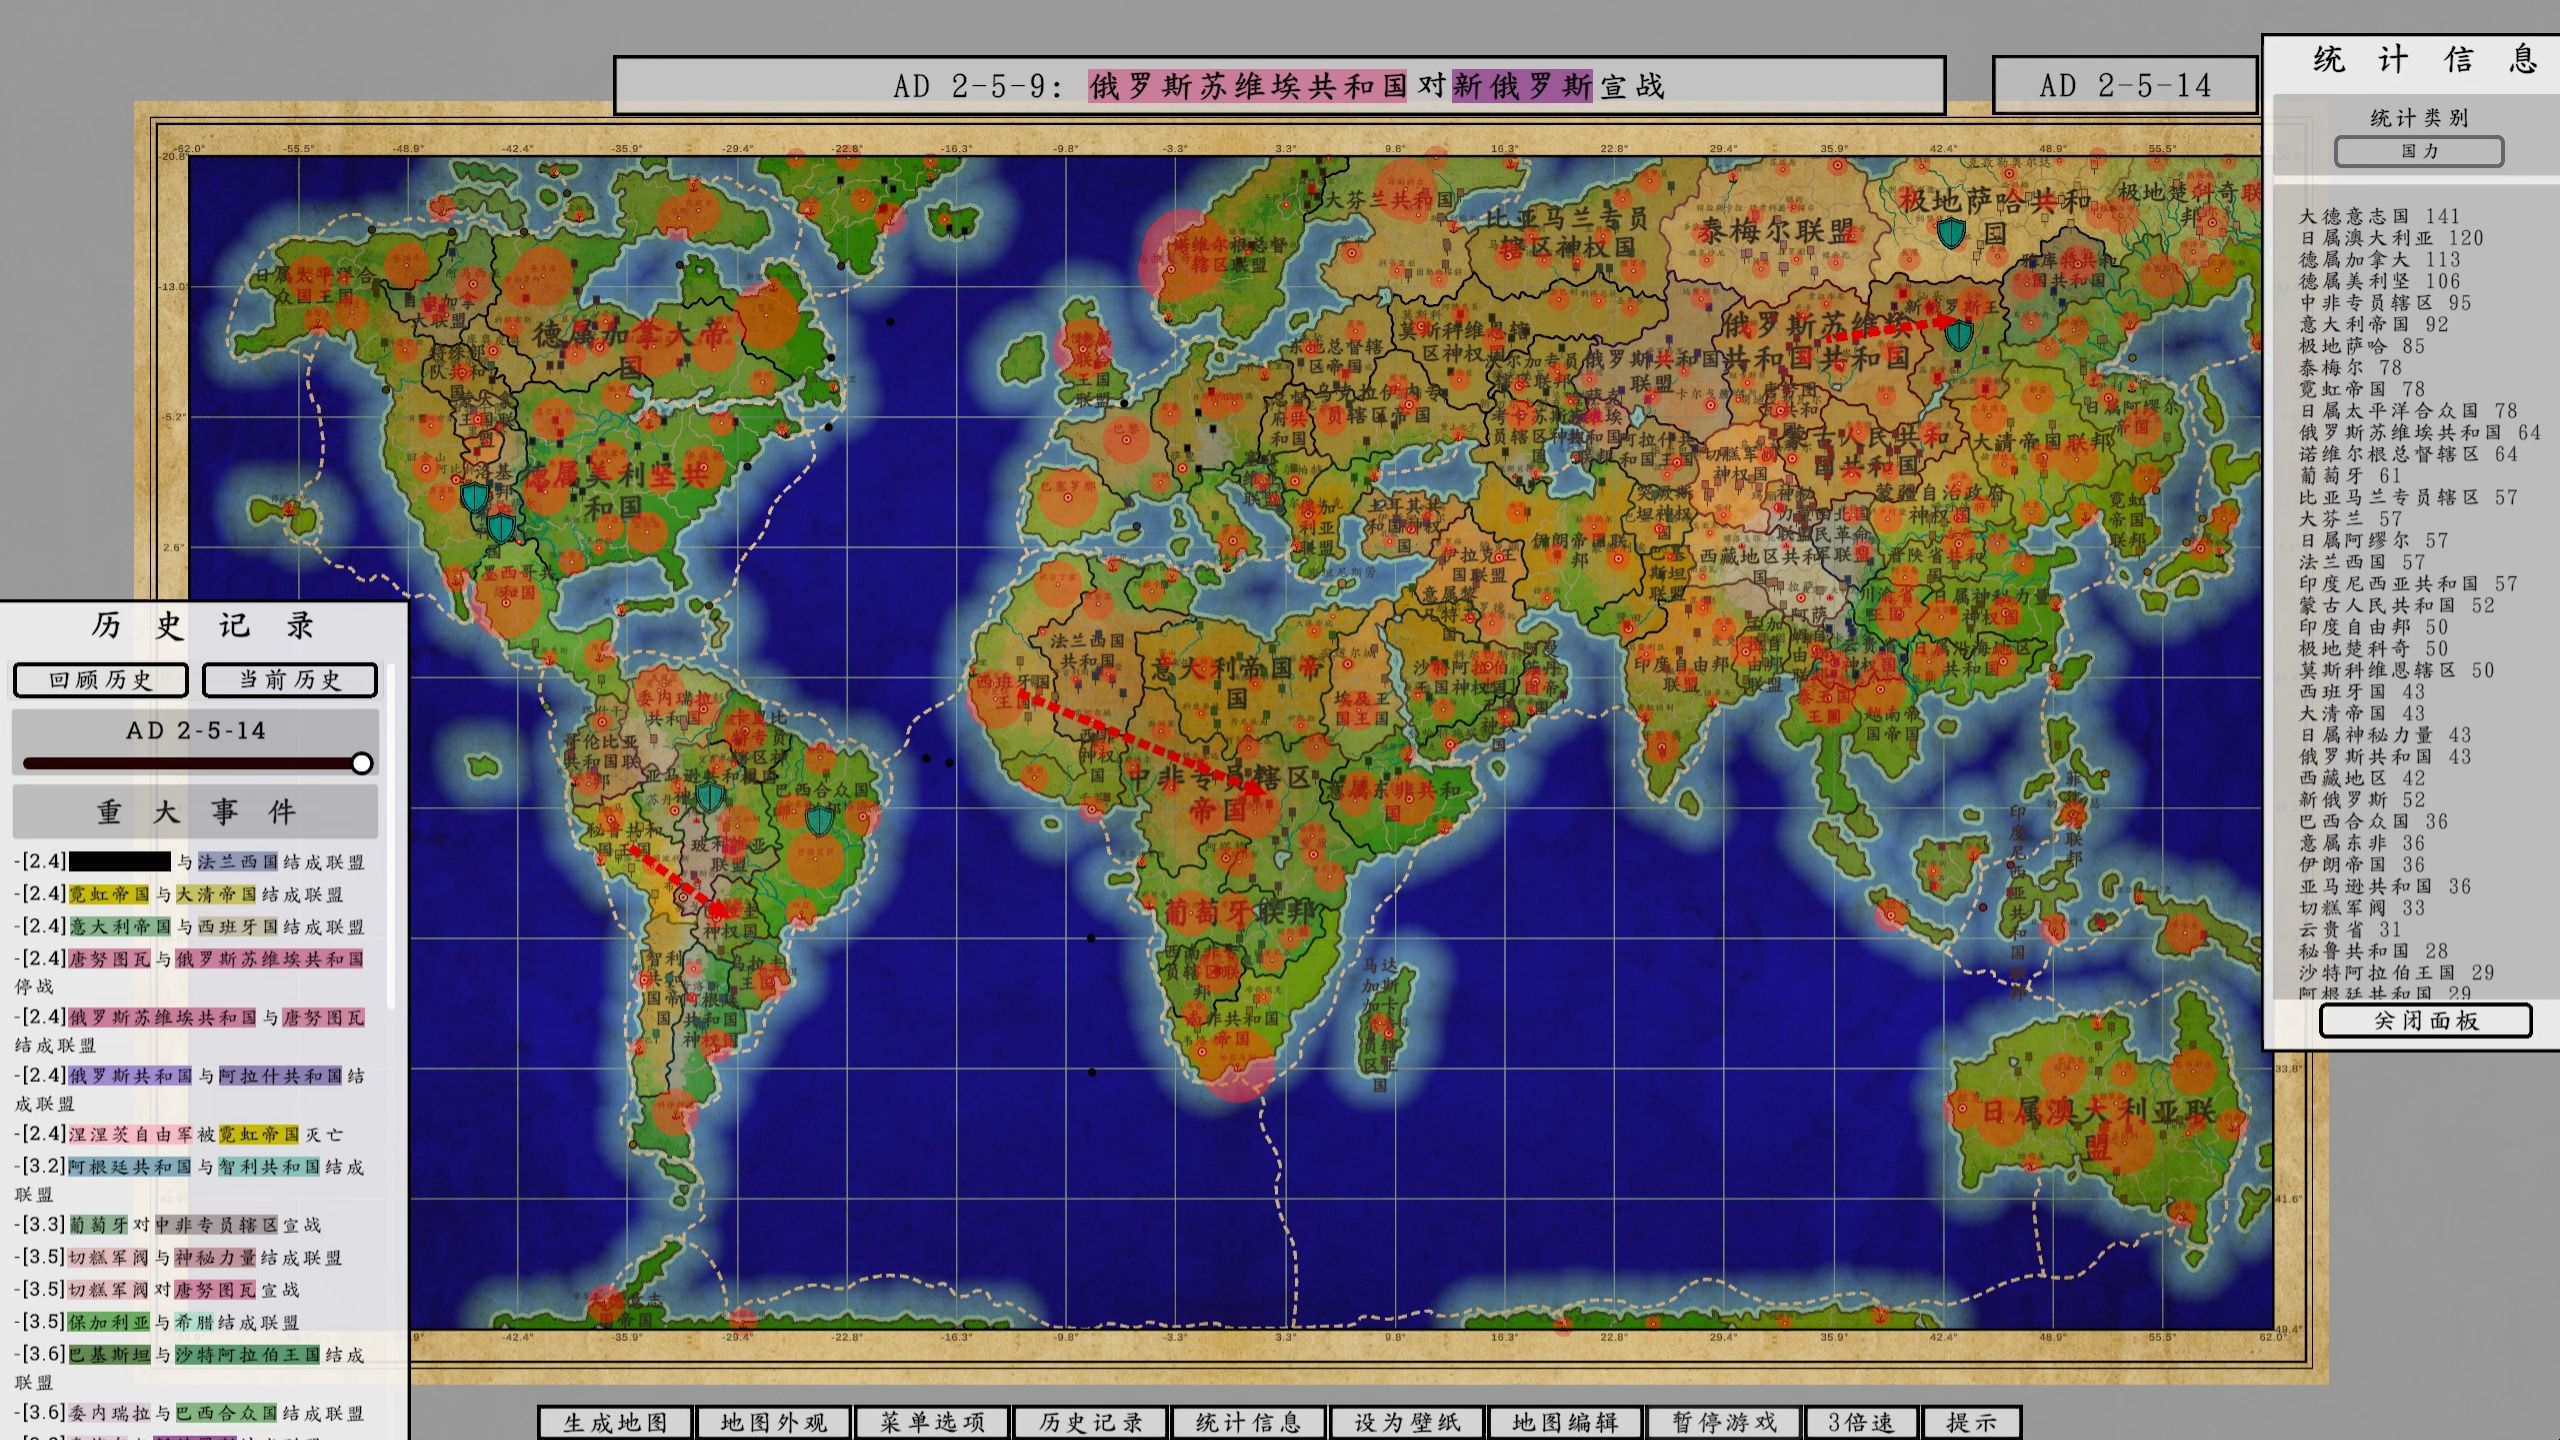Viewport: 2560px width, 1440px height.
Task: Click shield icon at 新俄罗斯 arrow tip
Action: point(1959,334)
